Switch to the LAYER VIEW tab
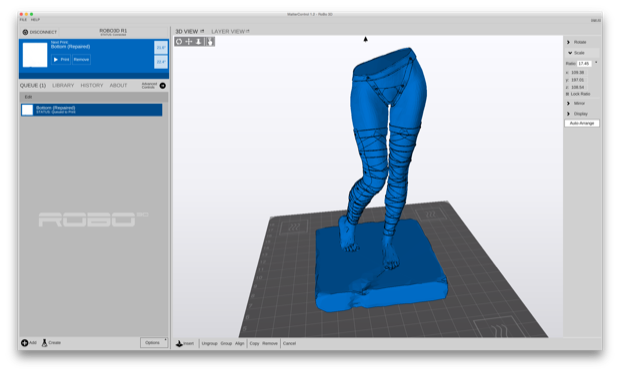 point(228,31)
